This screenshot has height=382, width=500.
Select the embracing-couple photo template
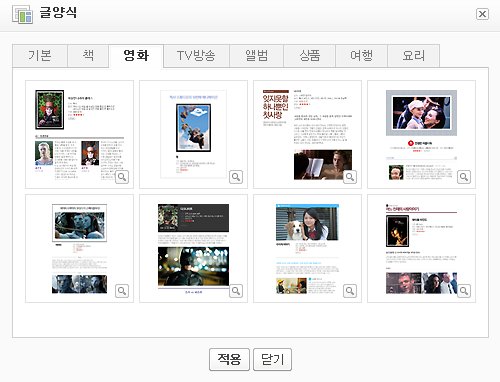click(x=421, y=134)
